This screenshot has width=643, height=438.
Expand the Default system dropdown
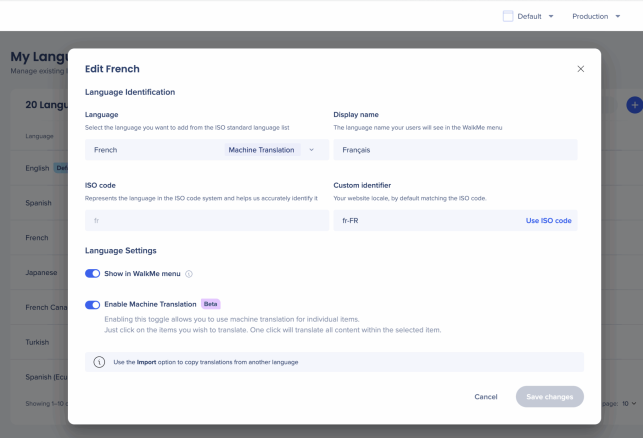pos(551,16)
